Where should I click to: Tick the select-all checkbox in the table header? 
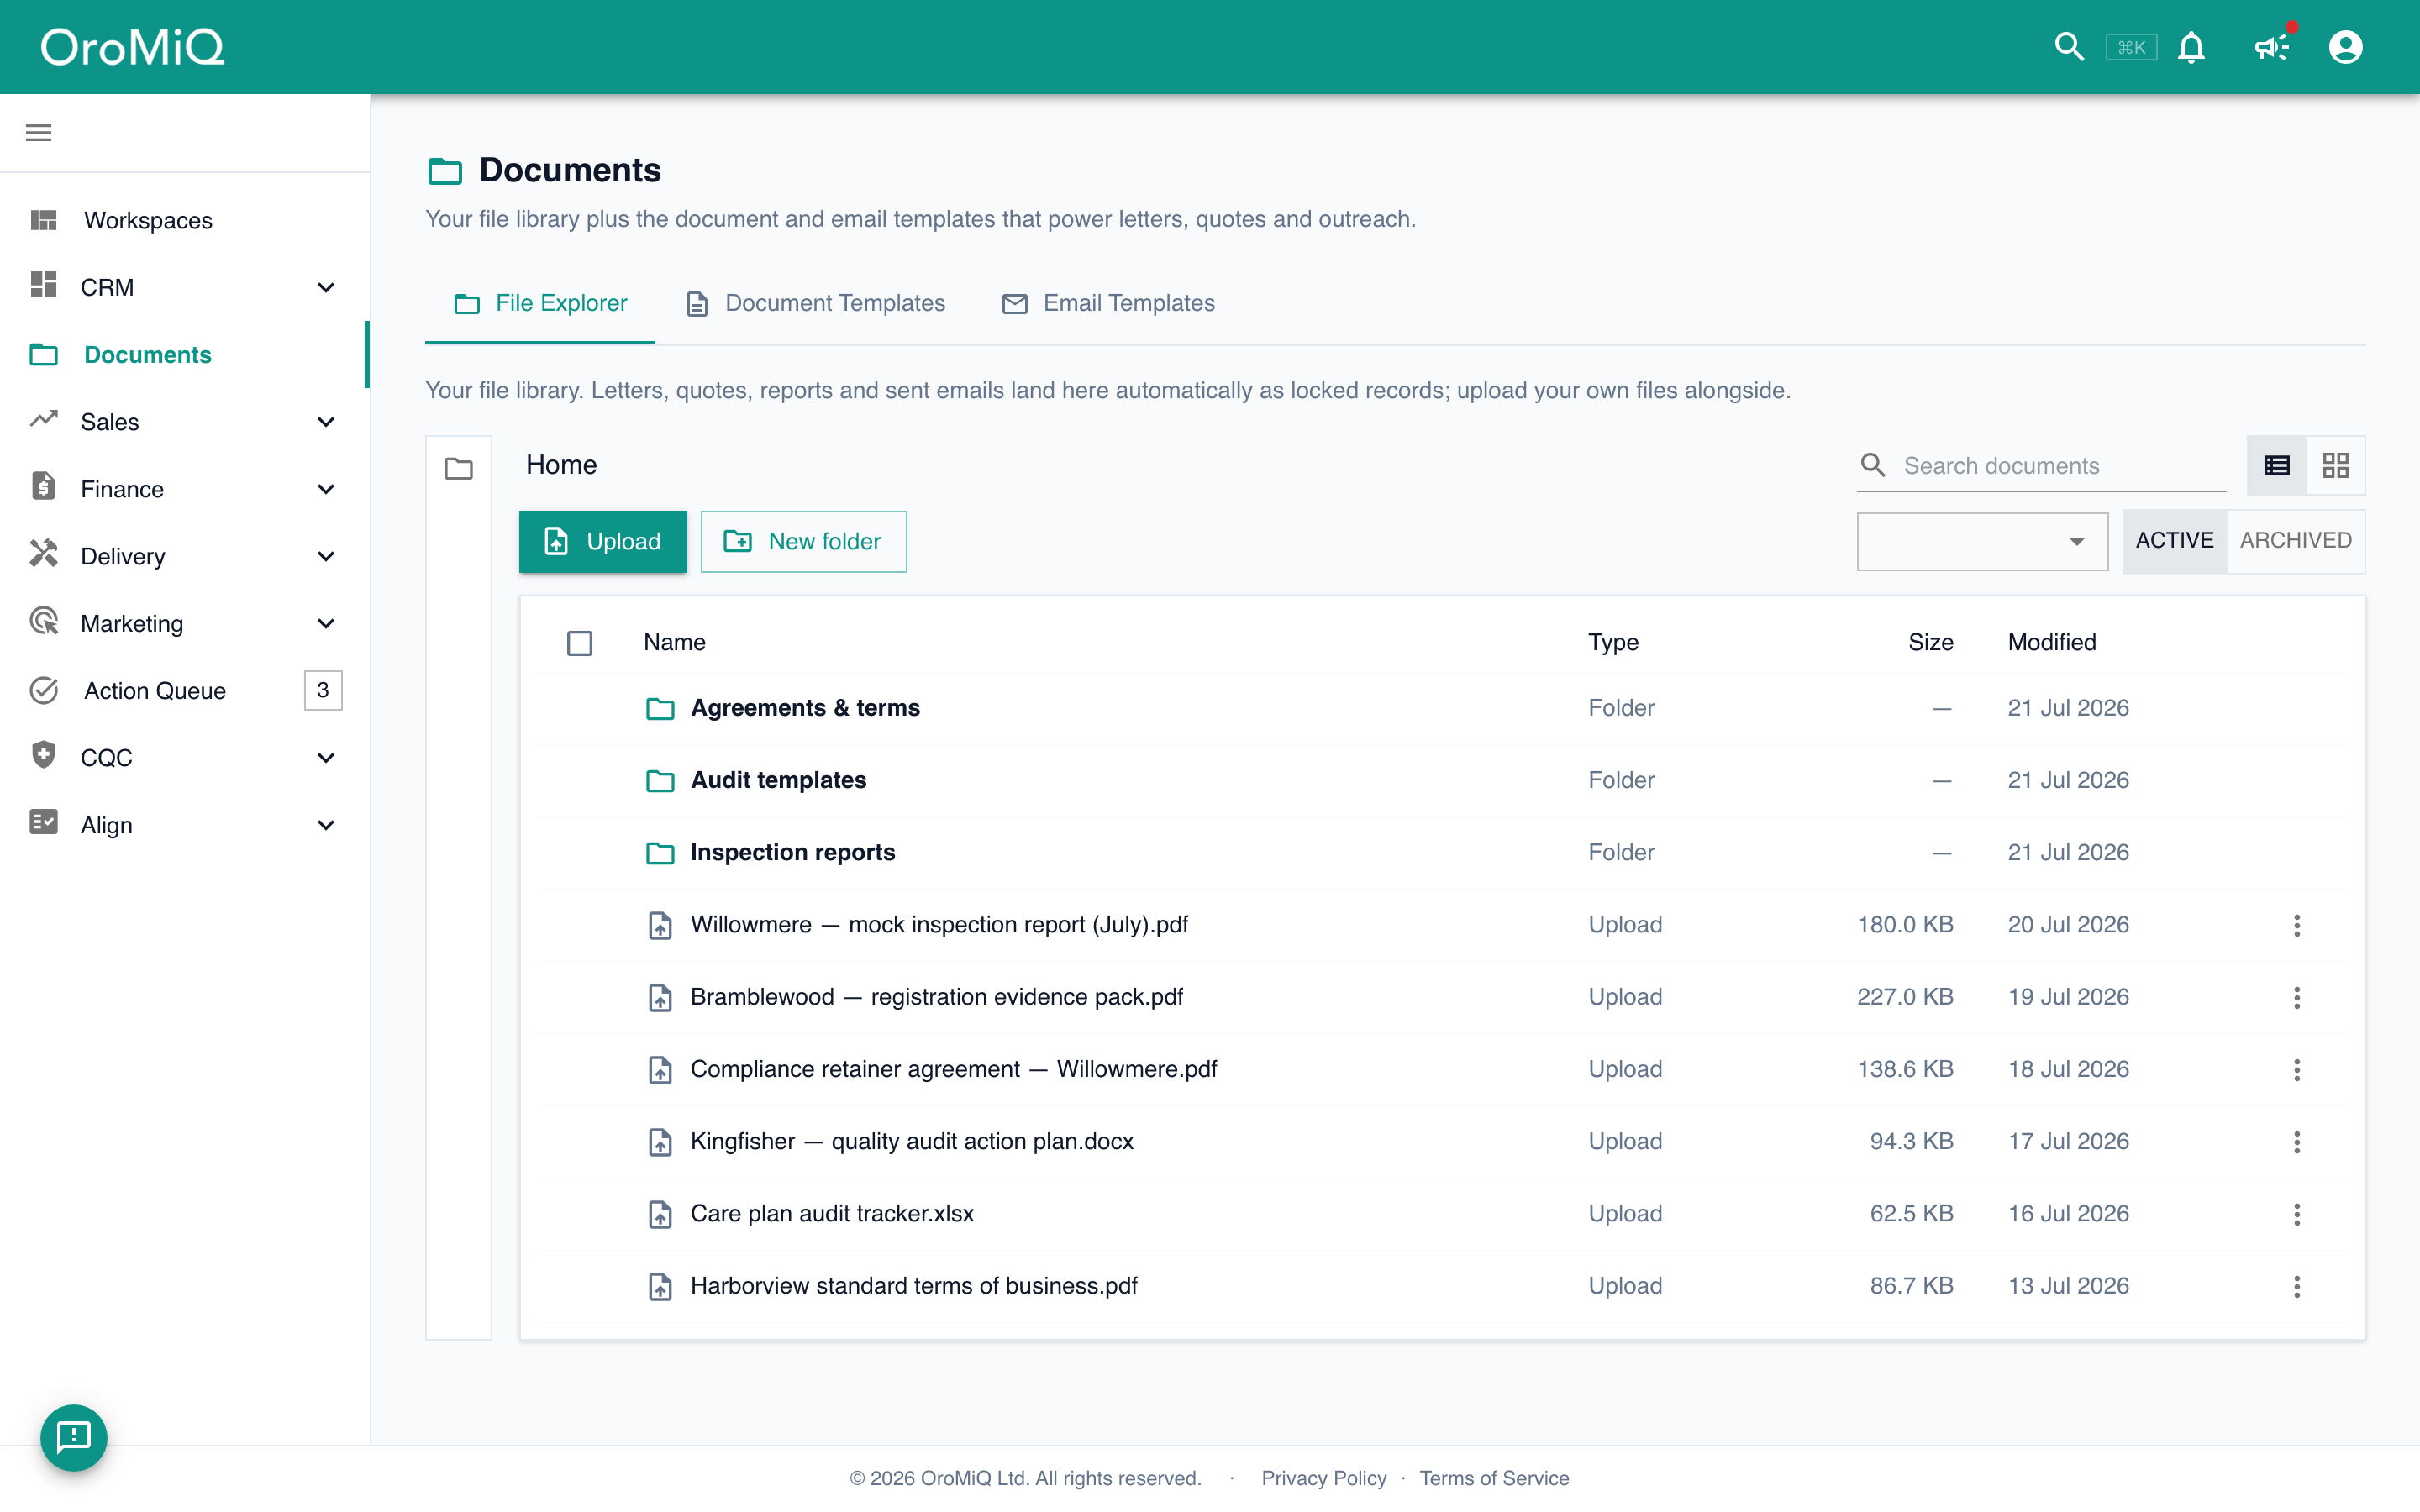pos(579,643)
